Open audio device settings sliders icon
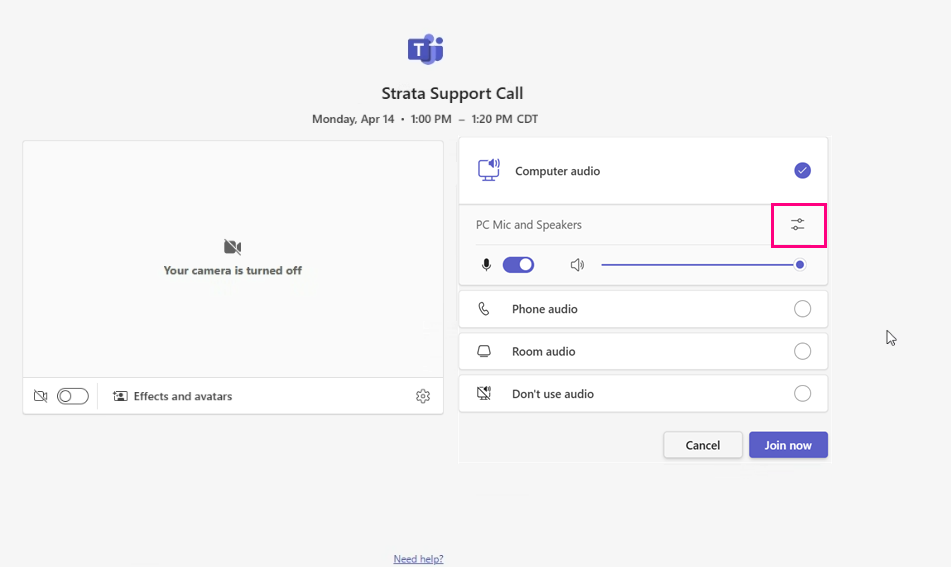Screen dimensions: 951x567 point(798,225)
